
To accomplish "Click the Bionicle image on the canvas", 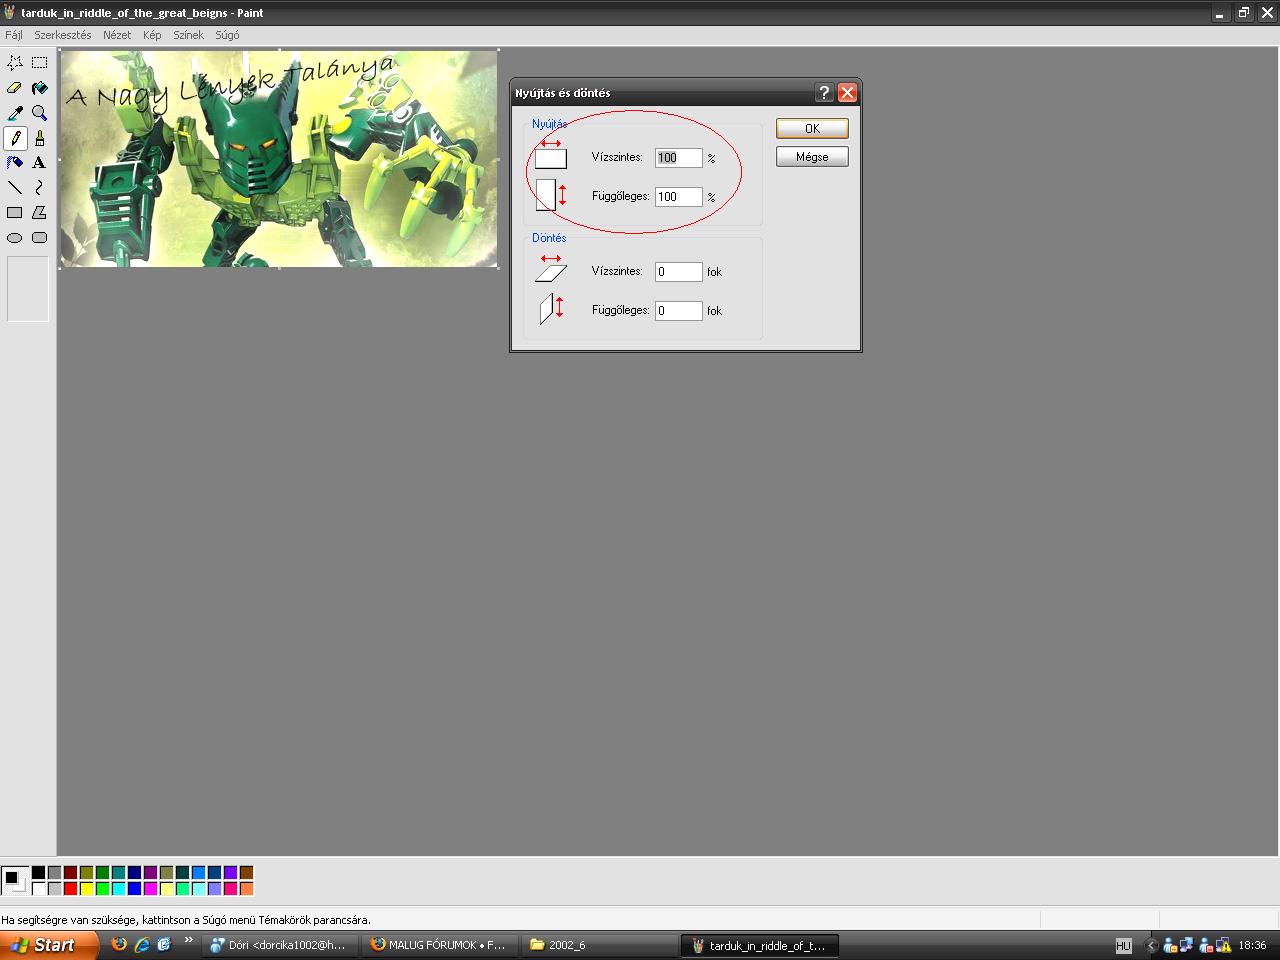I will tap(279, 159).
